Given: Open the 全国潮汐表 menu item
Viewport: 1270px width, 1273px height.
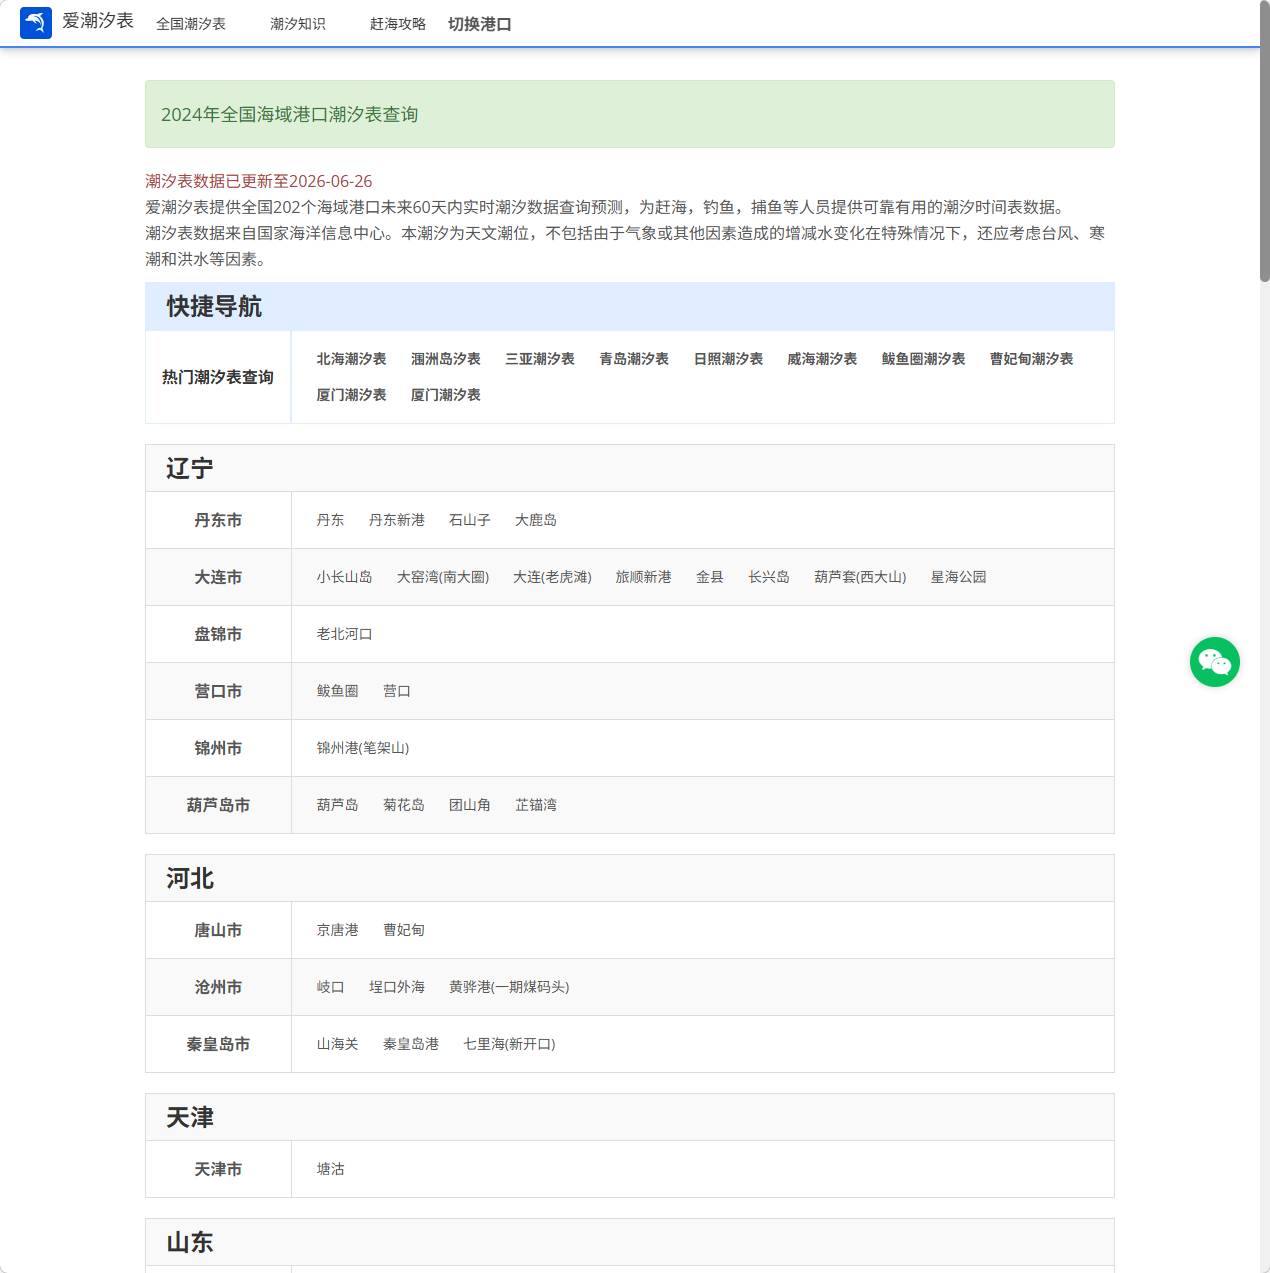Looking at the screenshot, I should (192, 24).
